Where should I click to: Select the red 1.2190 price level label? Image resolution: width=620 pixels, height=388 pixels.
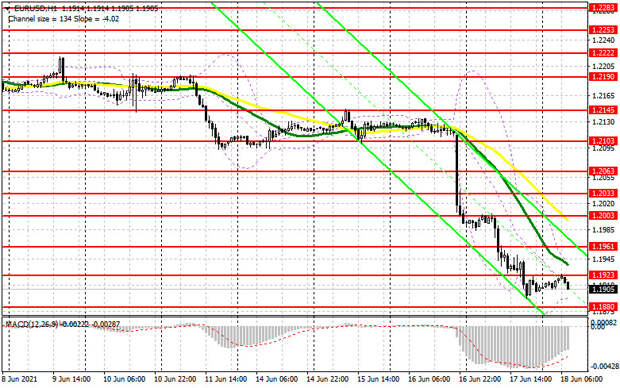click(603, 77)
